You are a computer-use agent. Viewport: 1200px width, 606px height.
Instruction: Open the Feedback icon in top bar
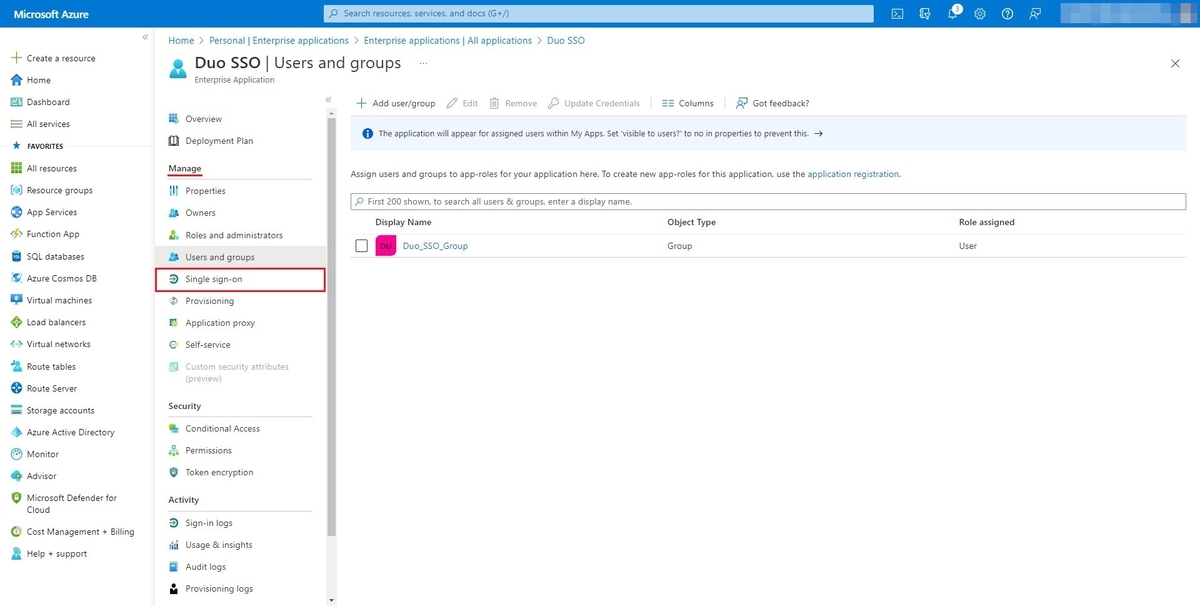tap(1034, 14)
